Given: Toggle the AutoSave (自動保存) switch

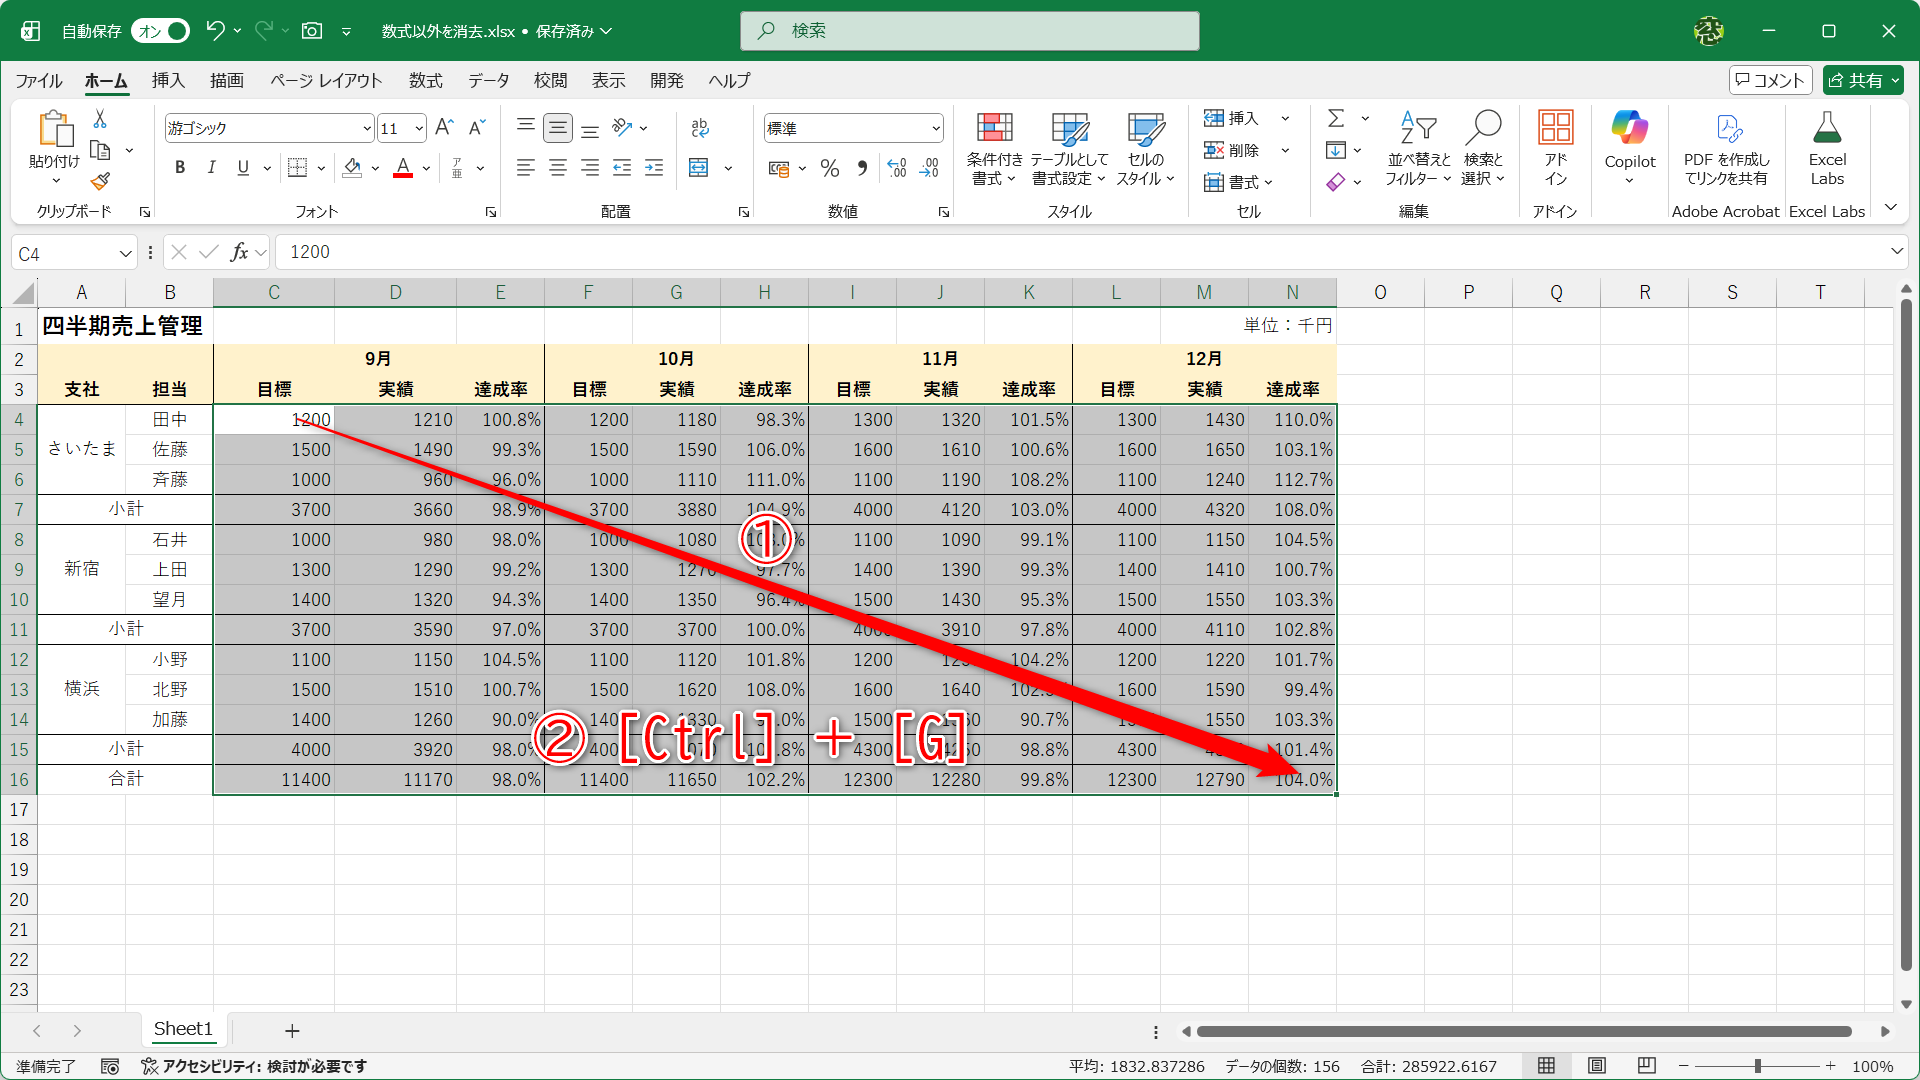Looking at the screenshot, I should pyautogui.click(x=161, y=31).
